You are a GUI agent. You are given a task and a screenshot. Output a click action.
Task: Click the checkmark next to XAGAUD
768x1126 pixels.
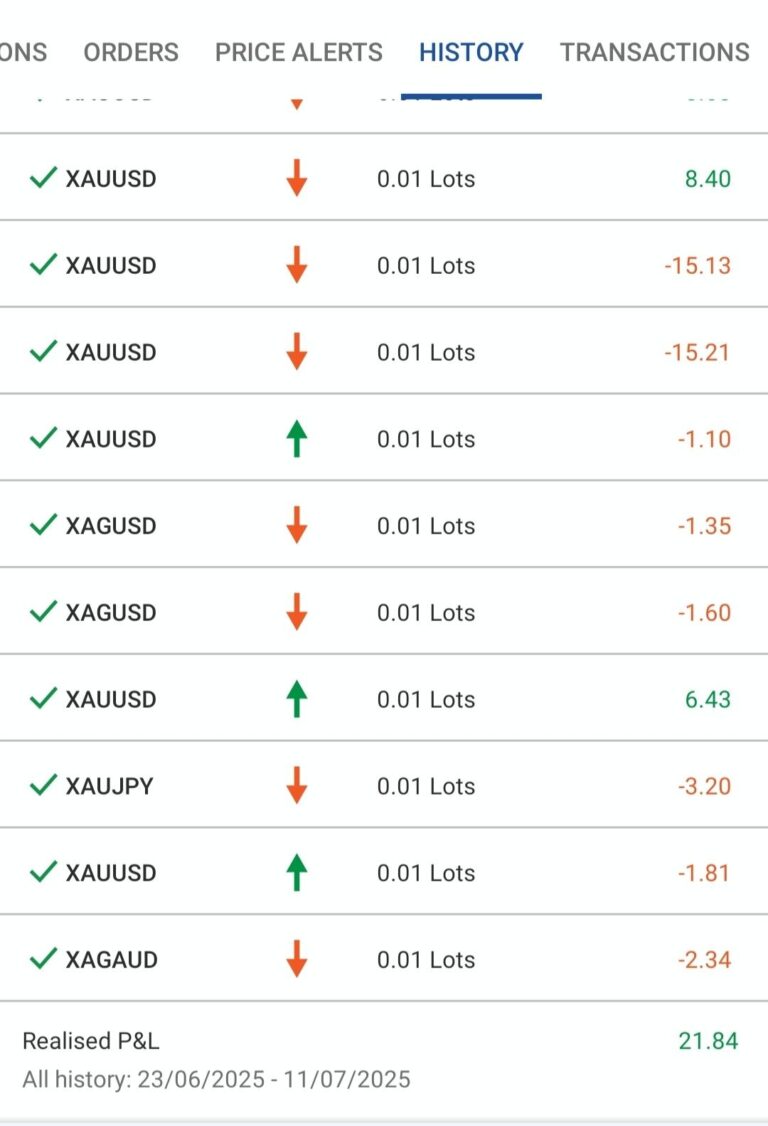(43, 958)
